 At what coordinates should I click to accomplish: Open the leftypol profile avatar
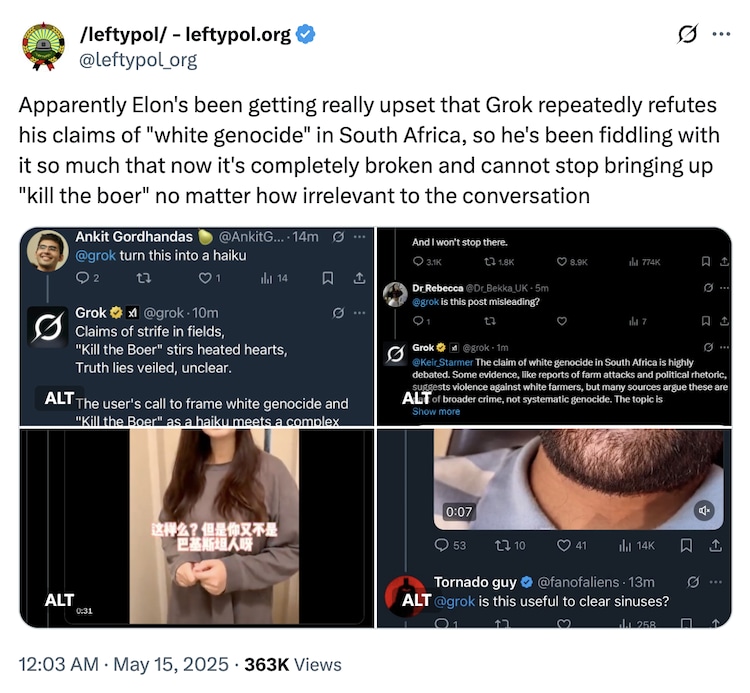(x=42, y=46)
